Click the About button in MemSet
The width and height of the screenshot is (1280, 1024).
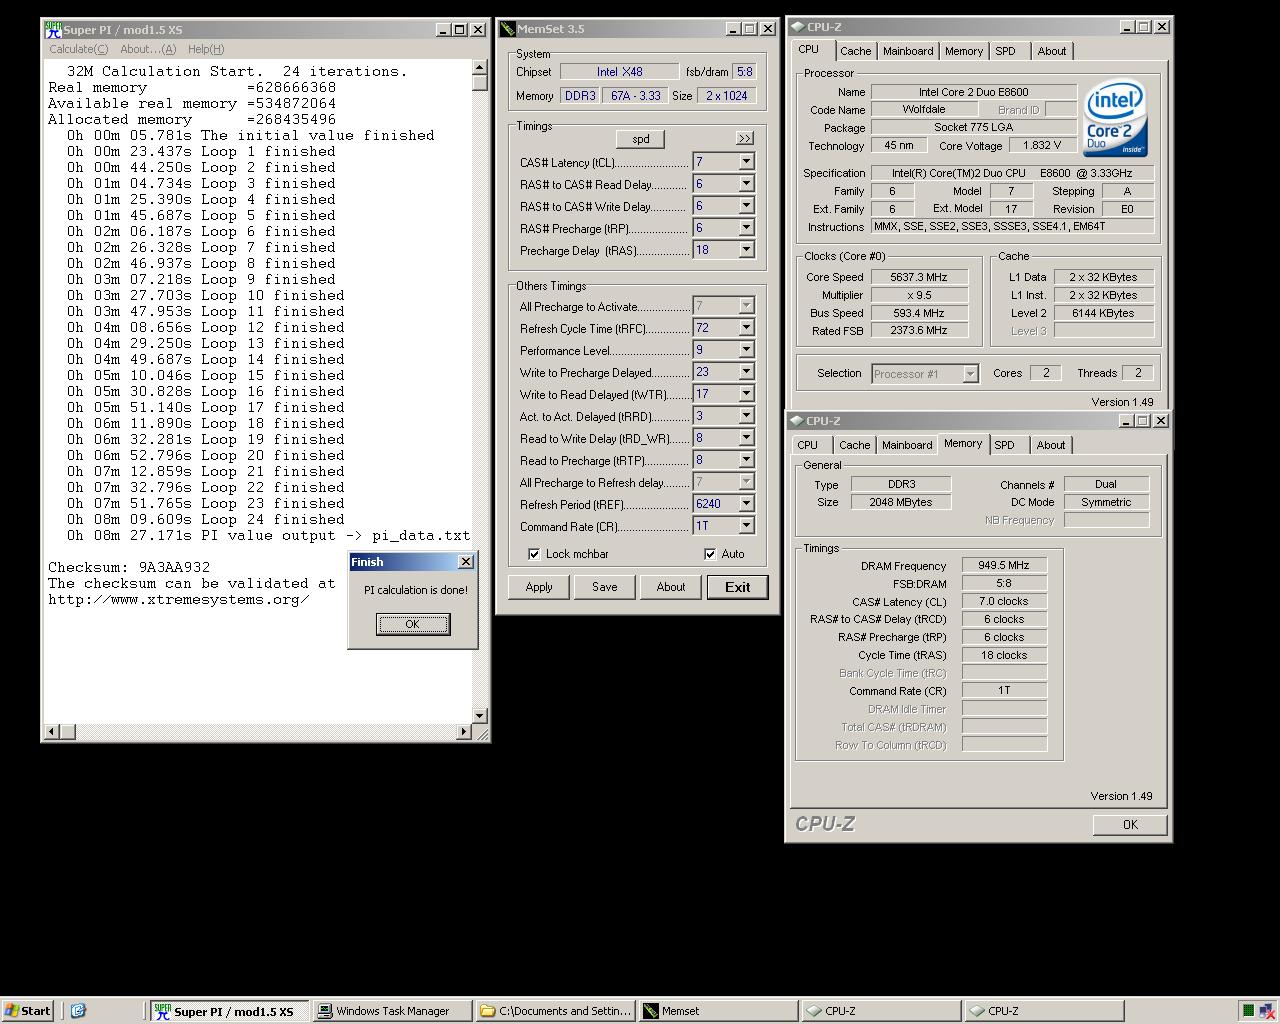tap(671, 587)
